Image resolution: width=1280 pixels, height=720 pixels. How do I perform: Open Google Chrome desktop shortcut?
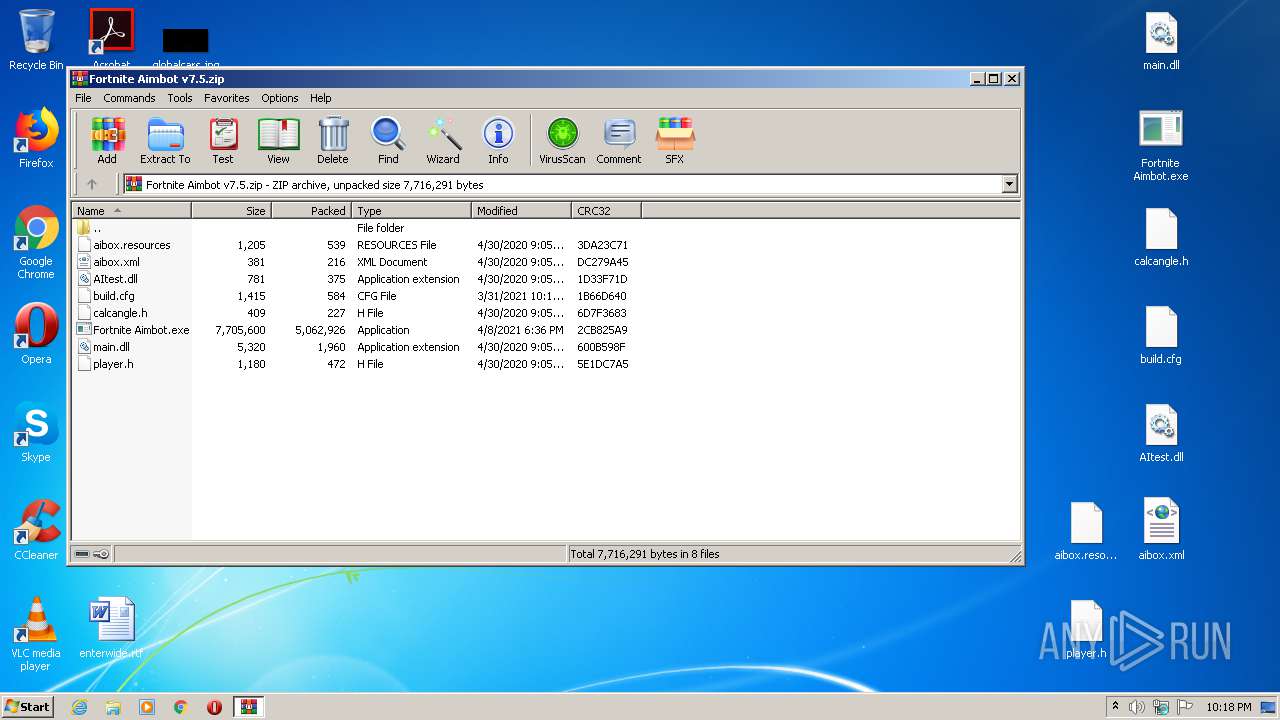36,242
